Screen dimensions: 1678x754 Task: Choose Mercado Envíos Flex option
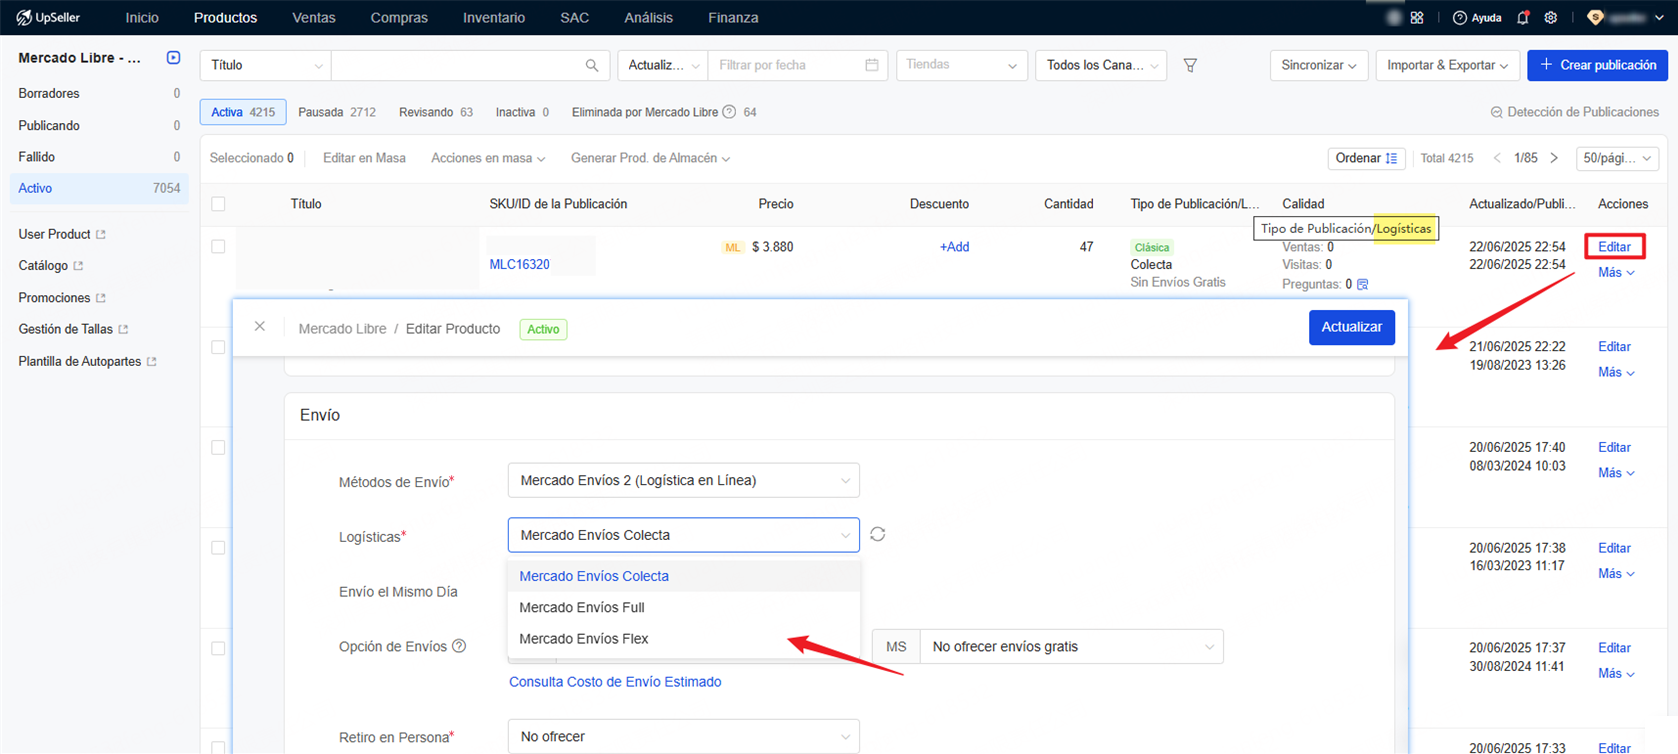[684, 638]
